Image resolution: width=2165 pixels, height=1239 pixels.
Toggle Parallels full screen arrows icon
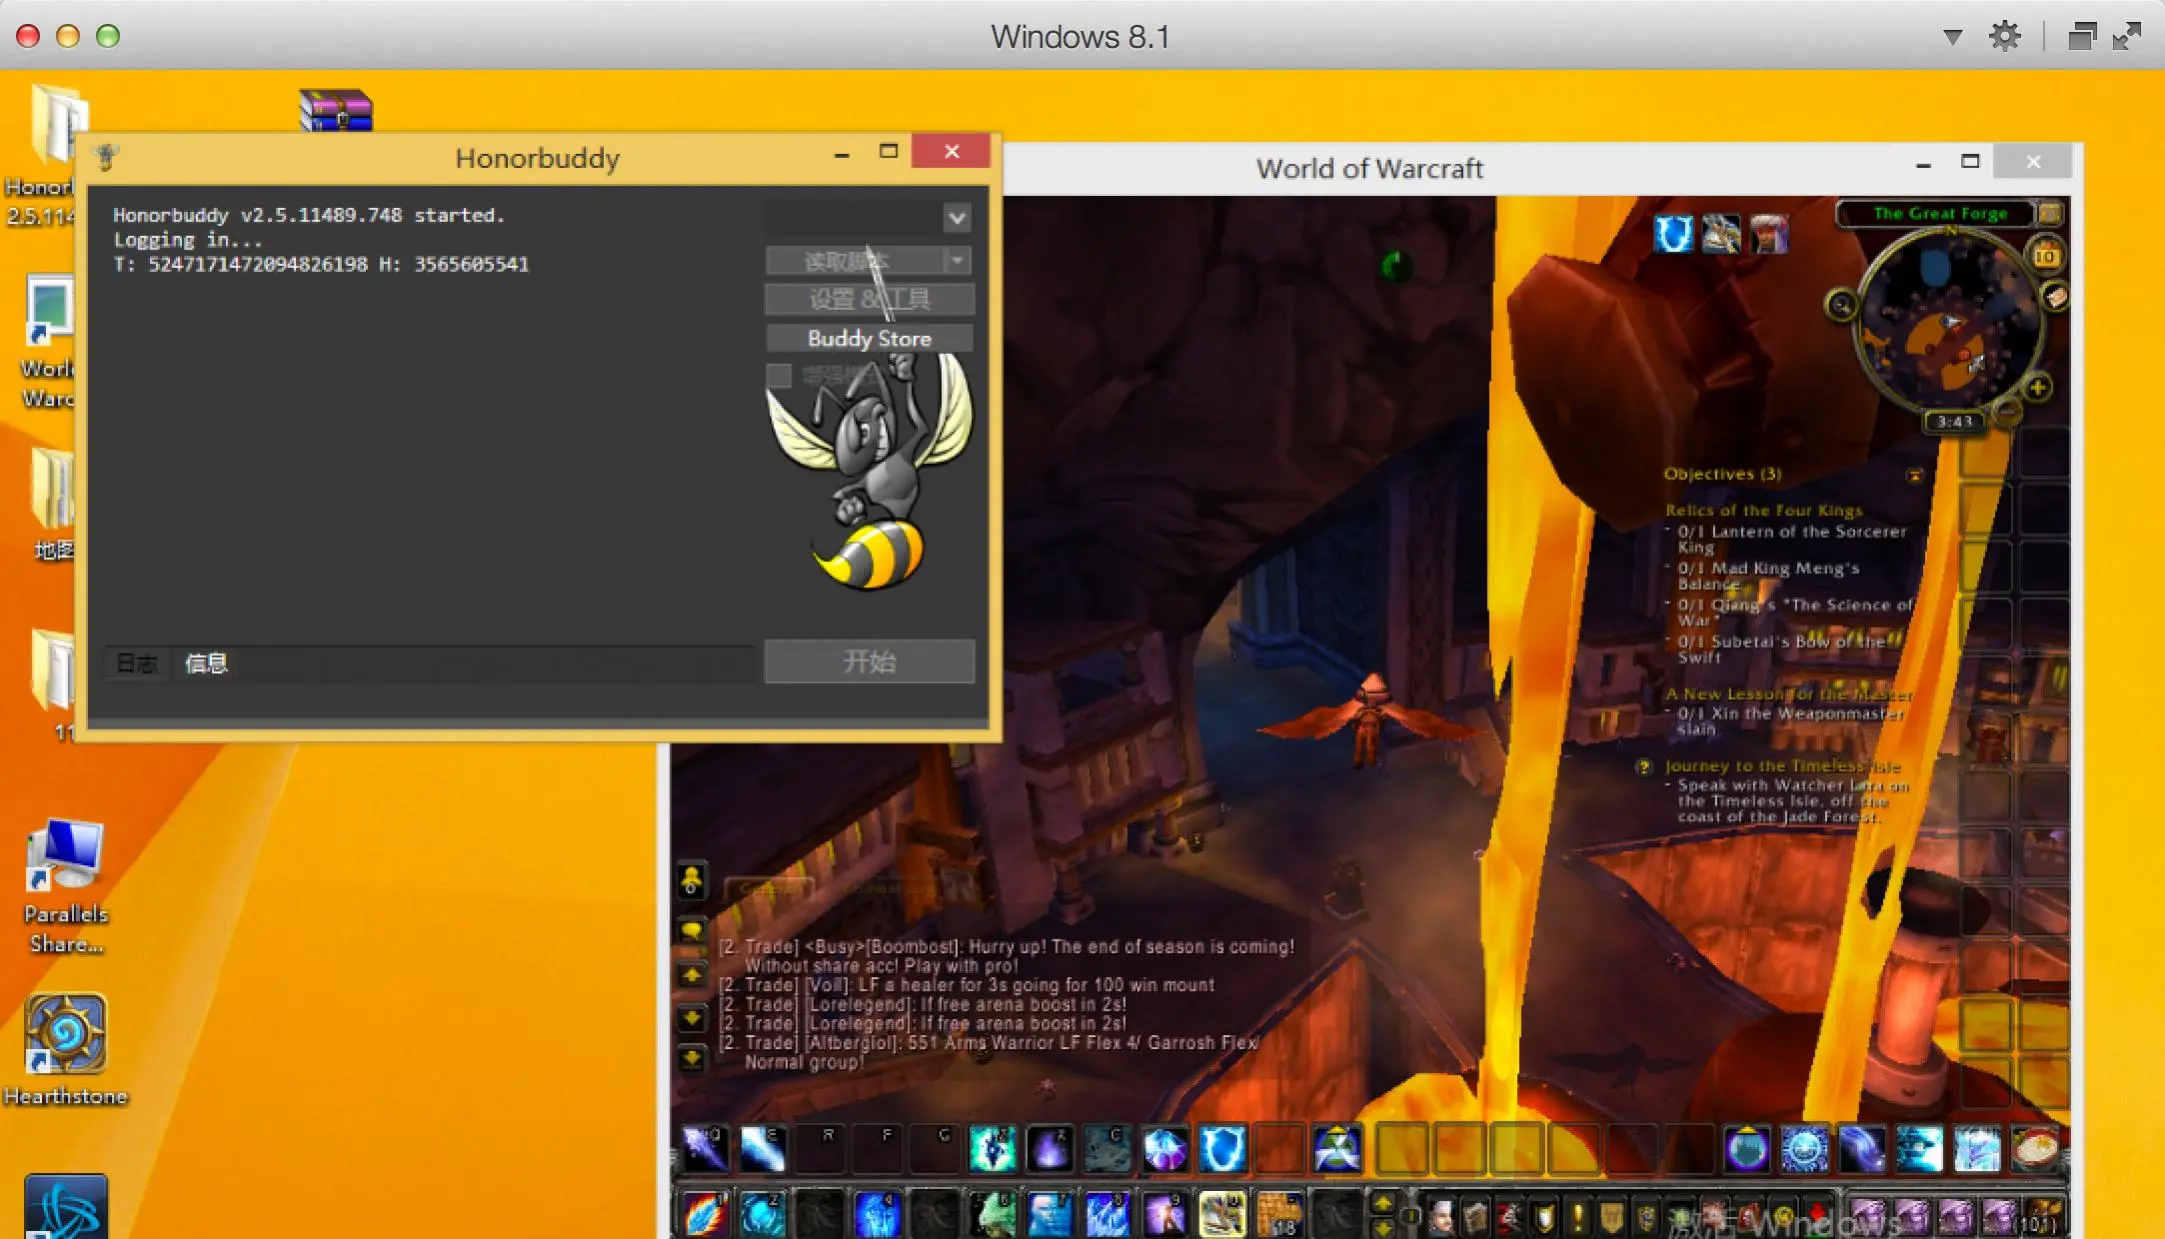pyautogui.click(x=2127, y=36)
